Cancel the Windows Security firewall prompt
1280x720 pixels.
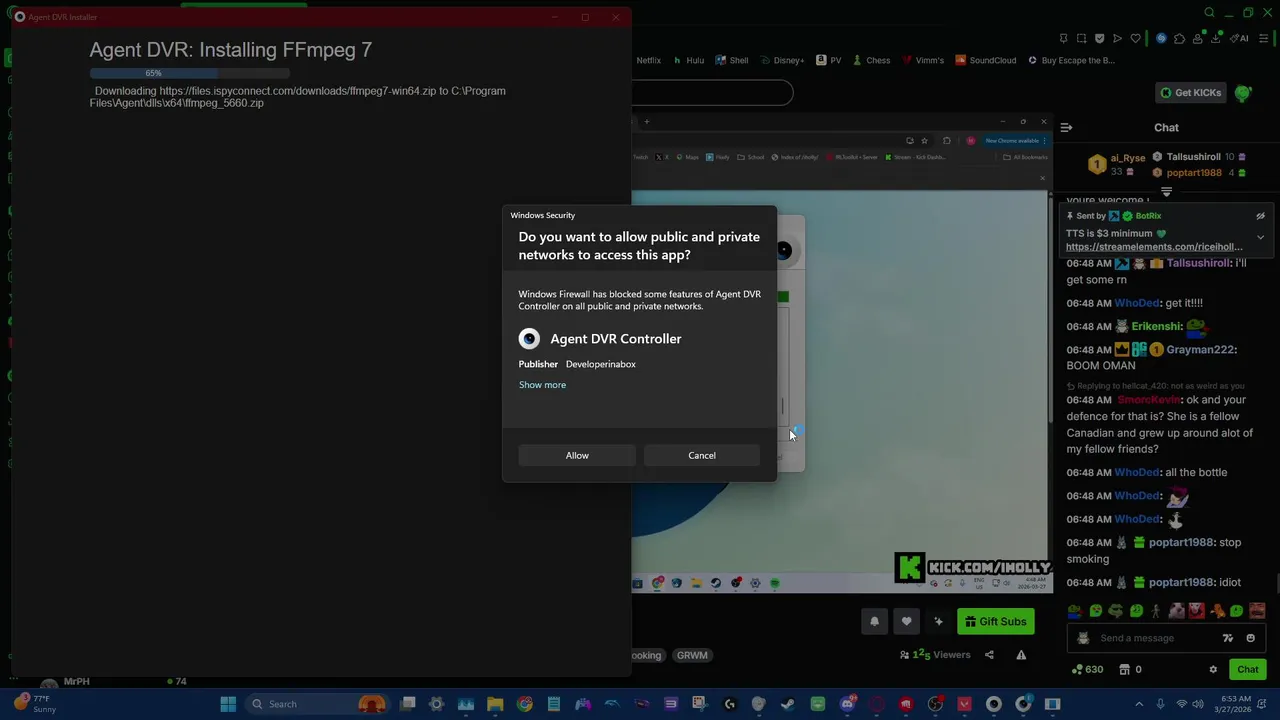pos(701,455)
